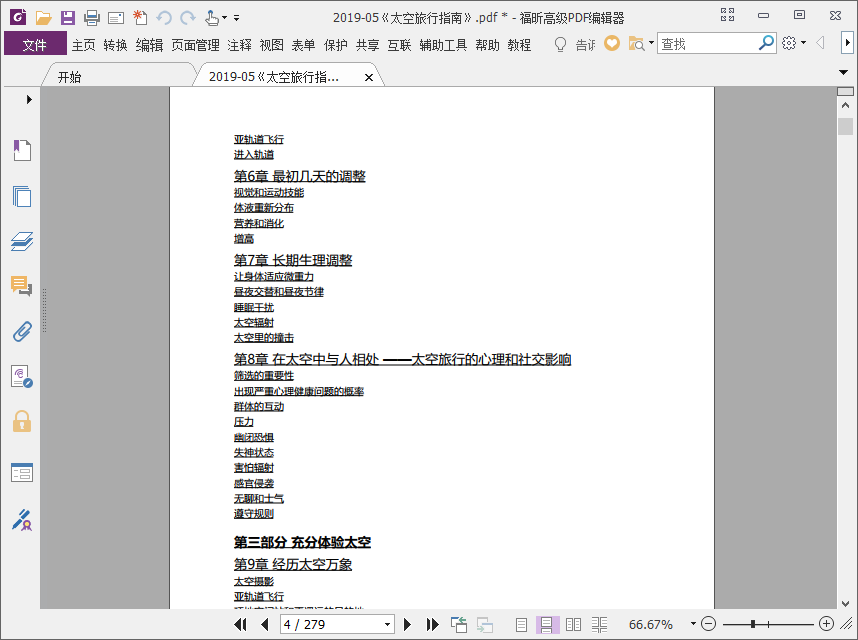Image resolution: width=858 pixels, height=640 pixels.
Task: Open the Bookmarks panel in the sidebar
Action: click(22, 150)
